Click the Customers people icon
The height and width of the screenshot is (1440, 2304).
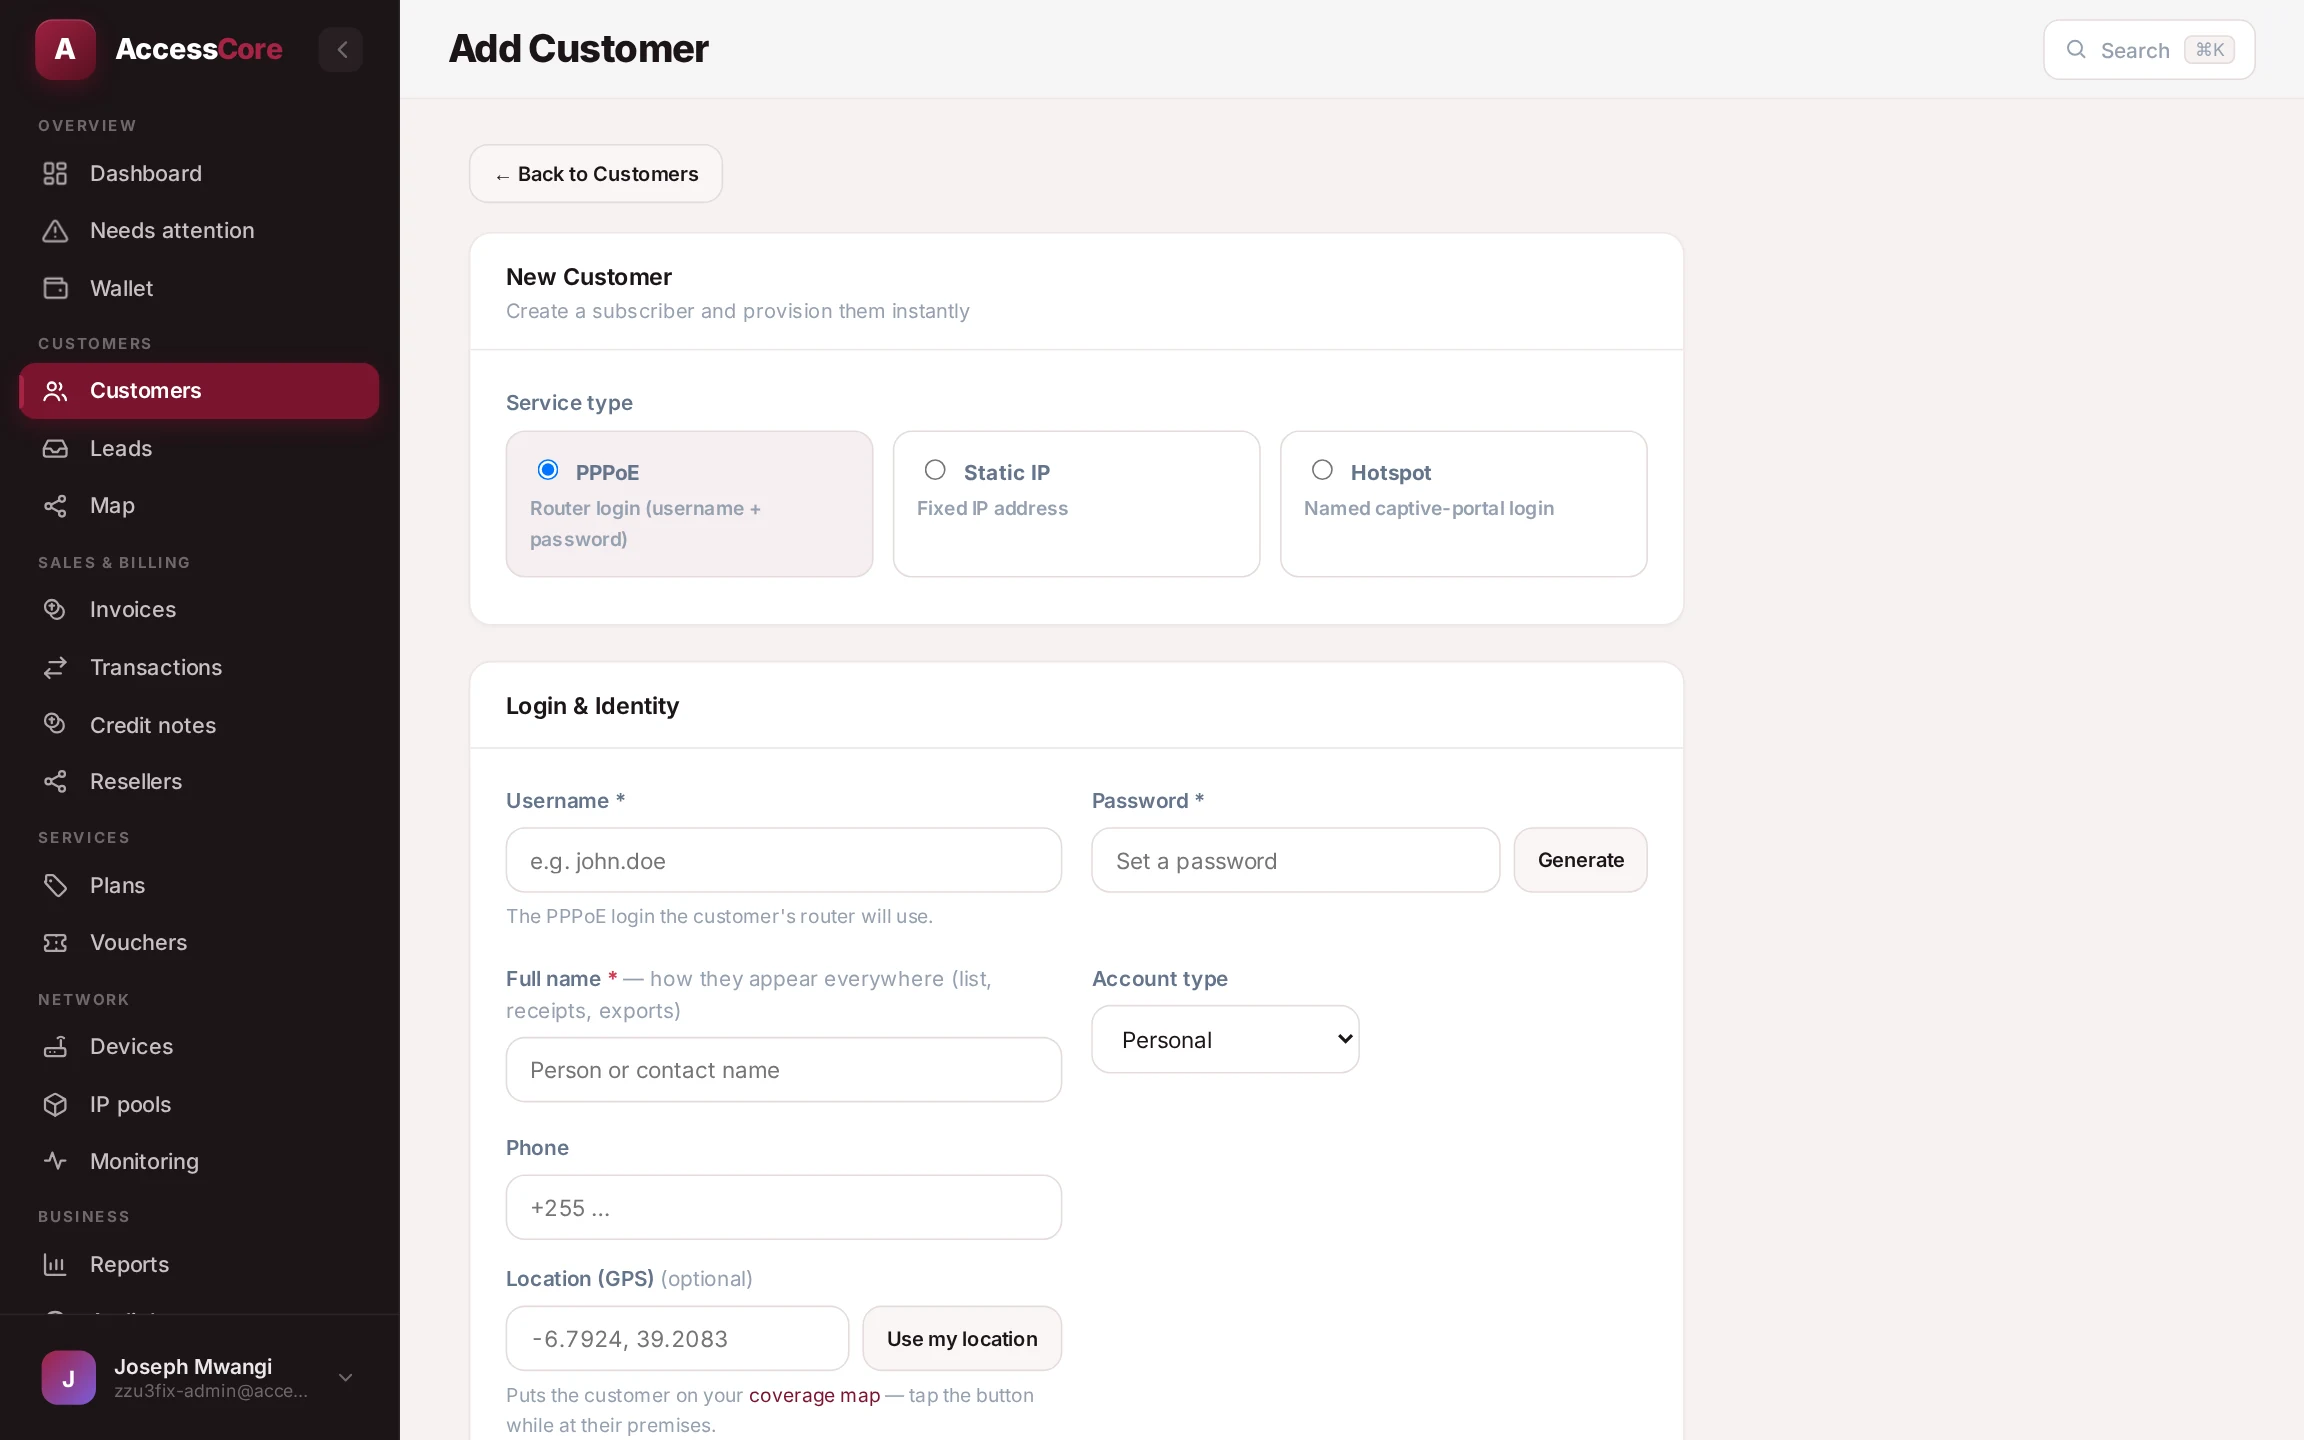point(55,391)
